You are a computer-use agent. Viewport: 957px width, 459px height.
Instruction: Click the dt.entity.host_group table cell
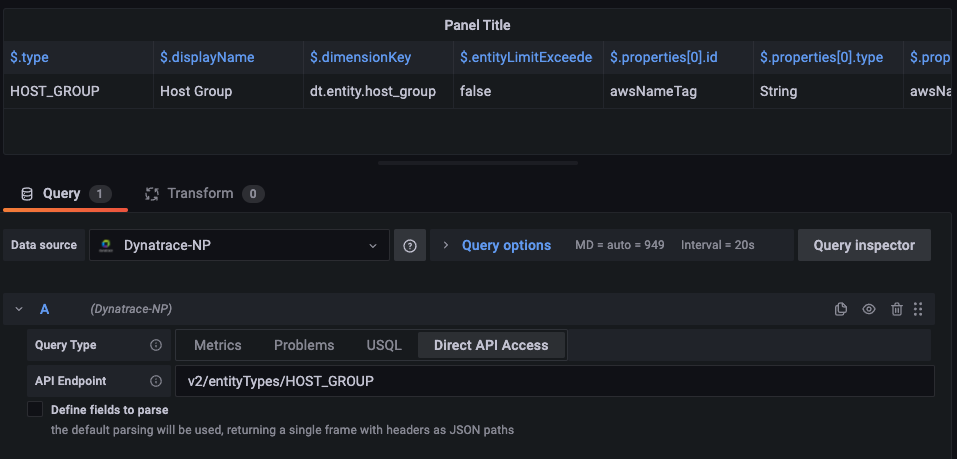click(x=378, y=92)
